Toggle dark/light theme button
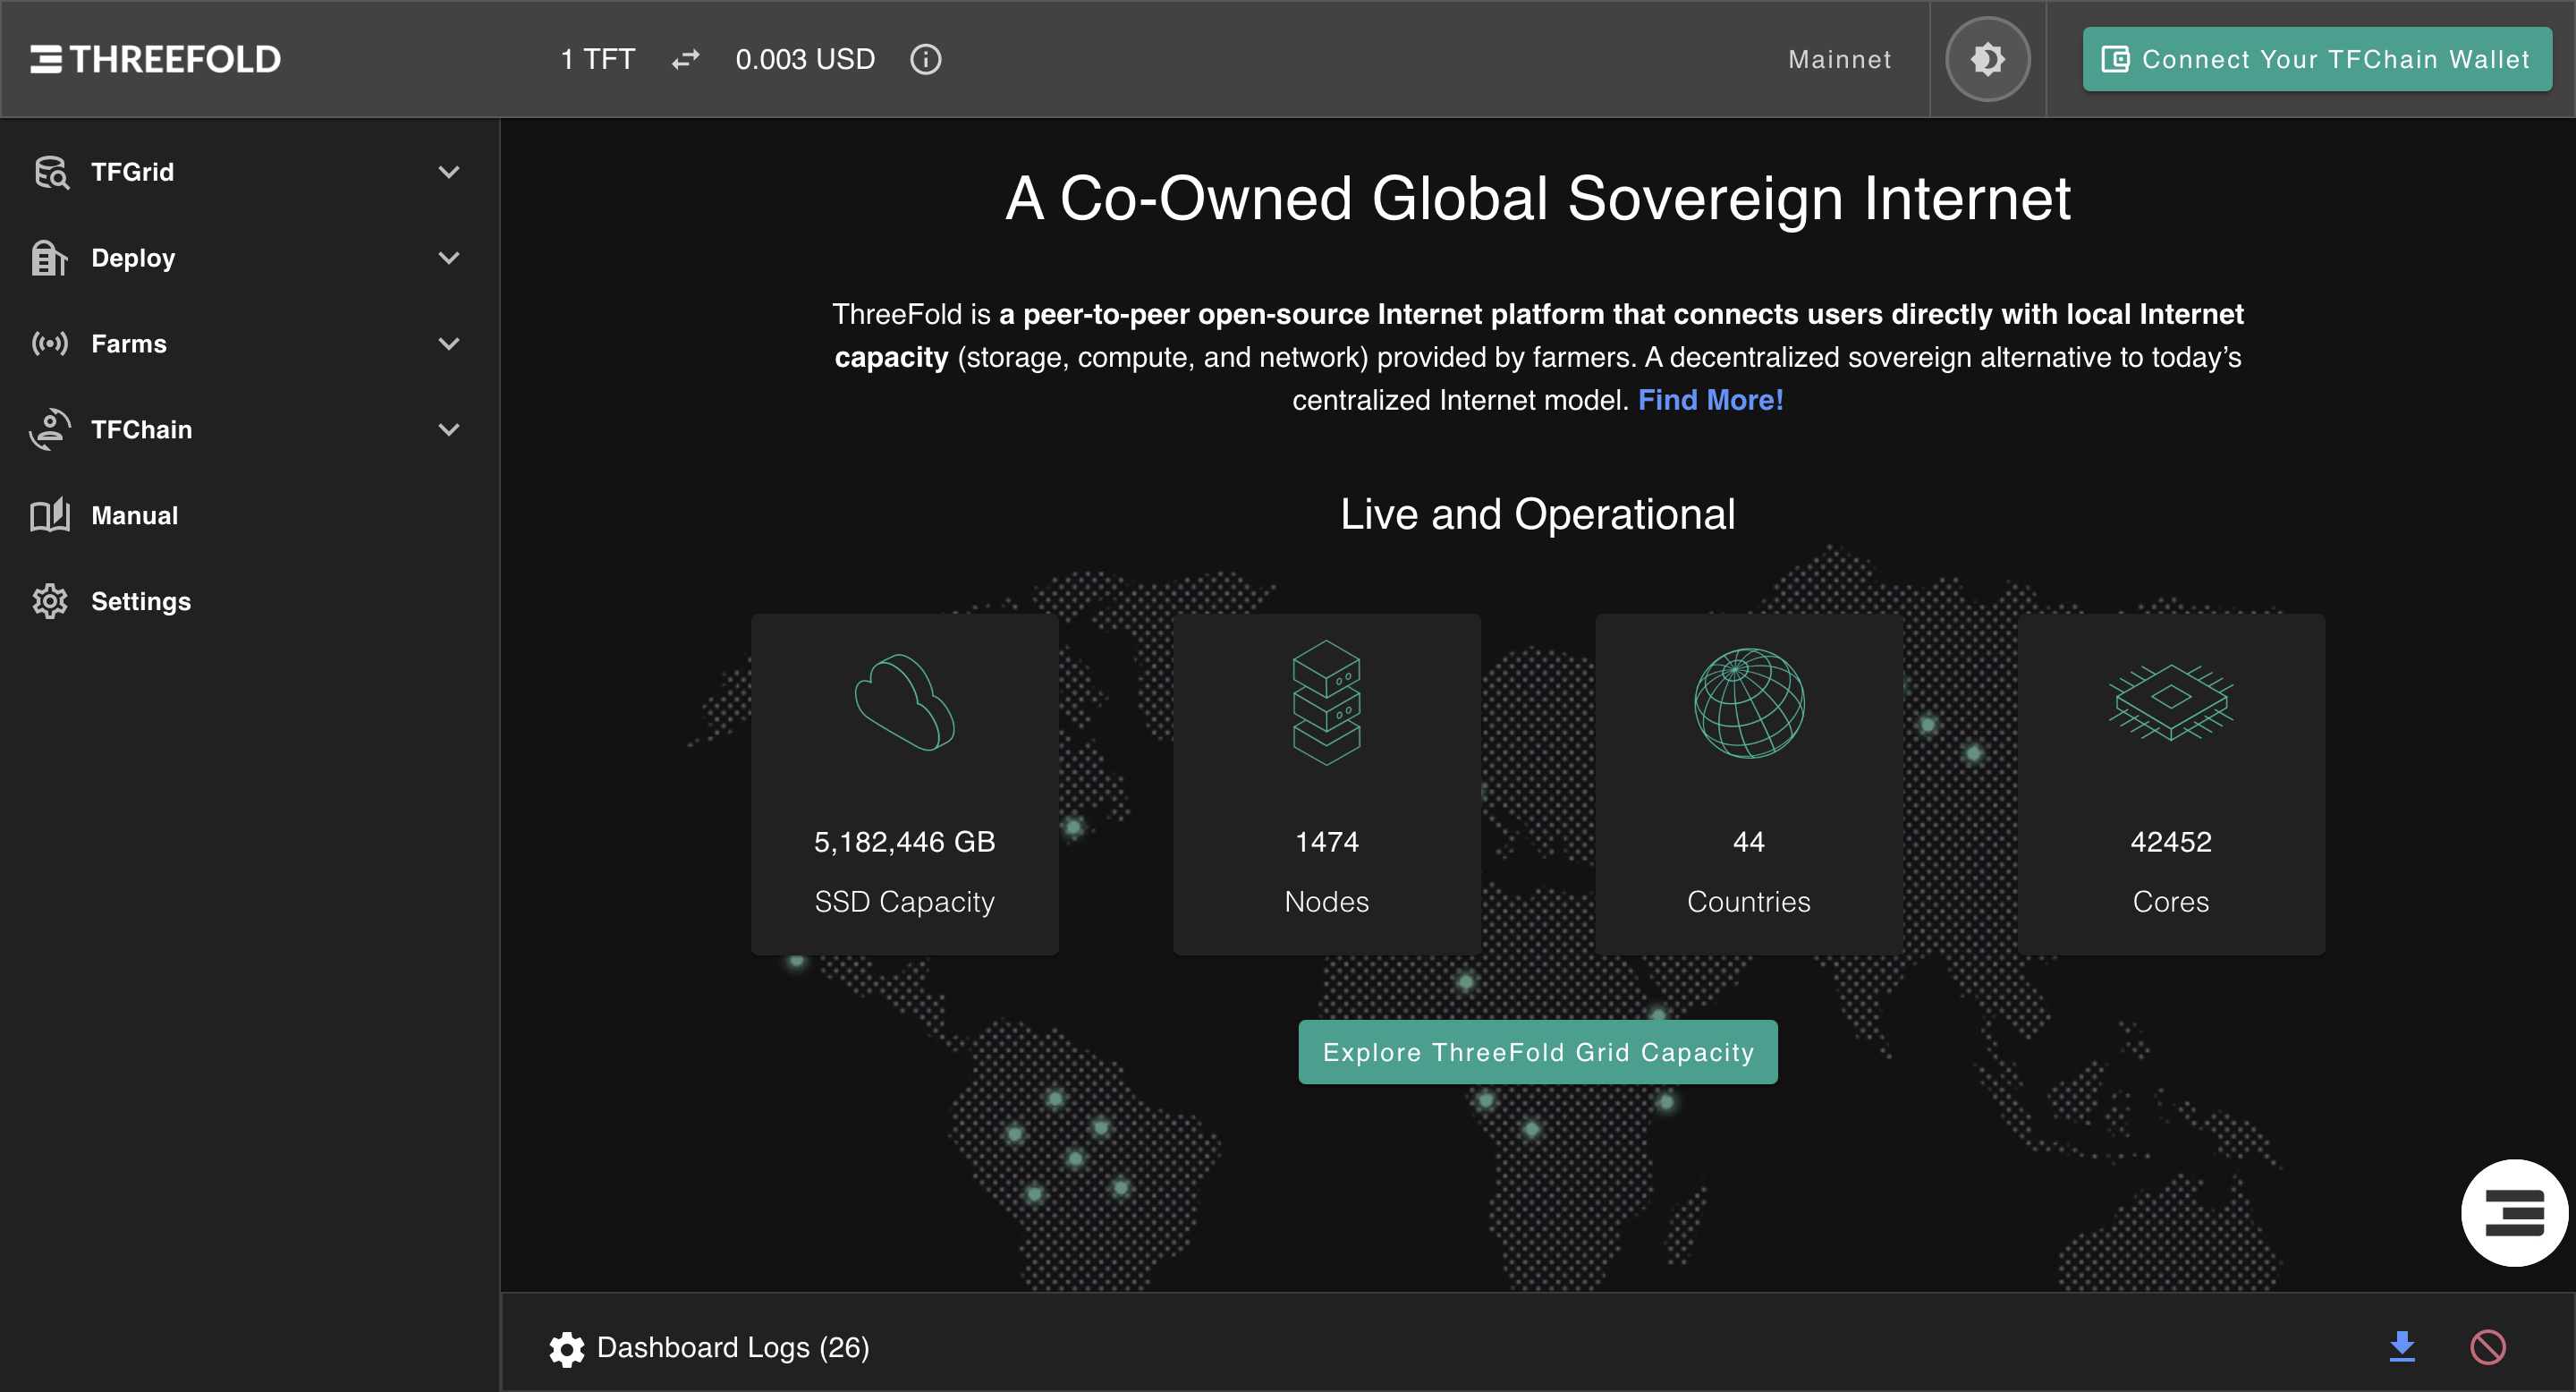This screenshot has height=1392, width=2576. click(x=1987, y=59)
